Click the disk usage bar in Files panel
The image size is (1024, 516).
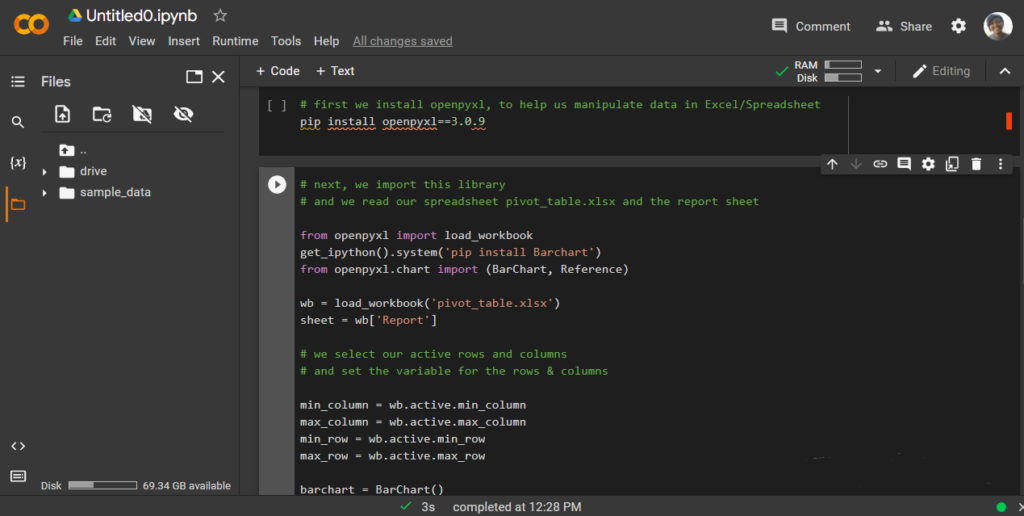(x=103, y=485)
